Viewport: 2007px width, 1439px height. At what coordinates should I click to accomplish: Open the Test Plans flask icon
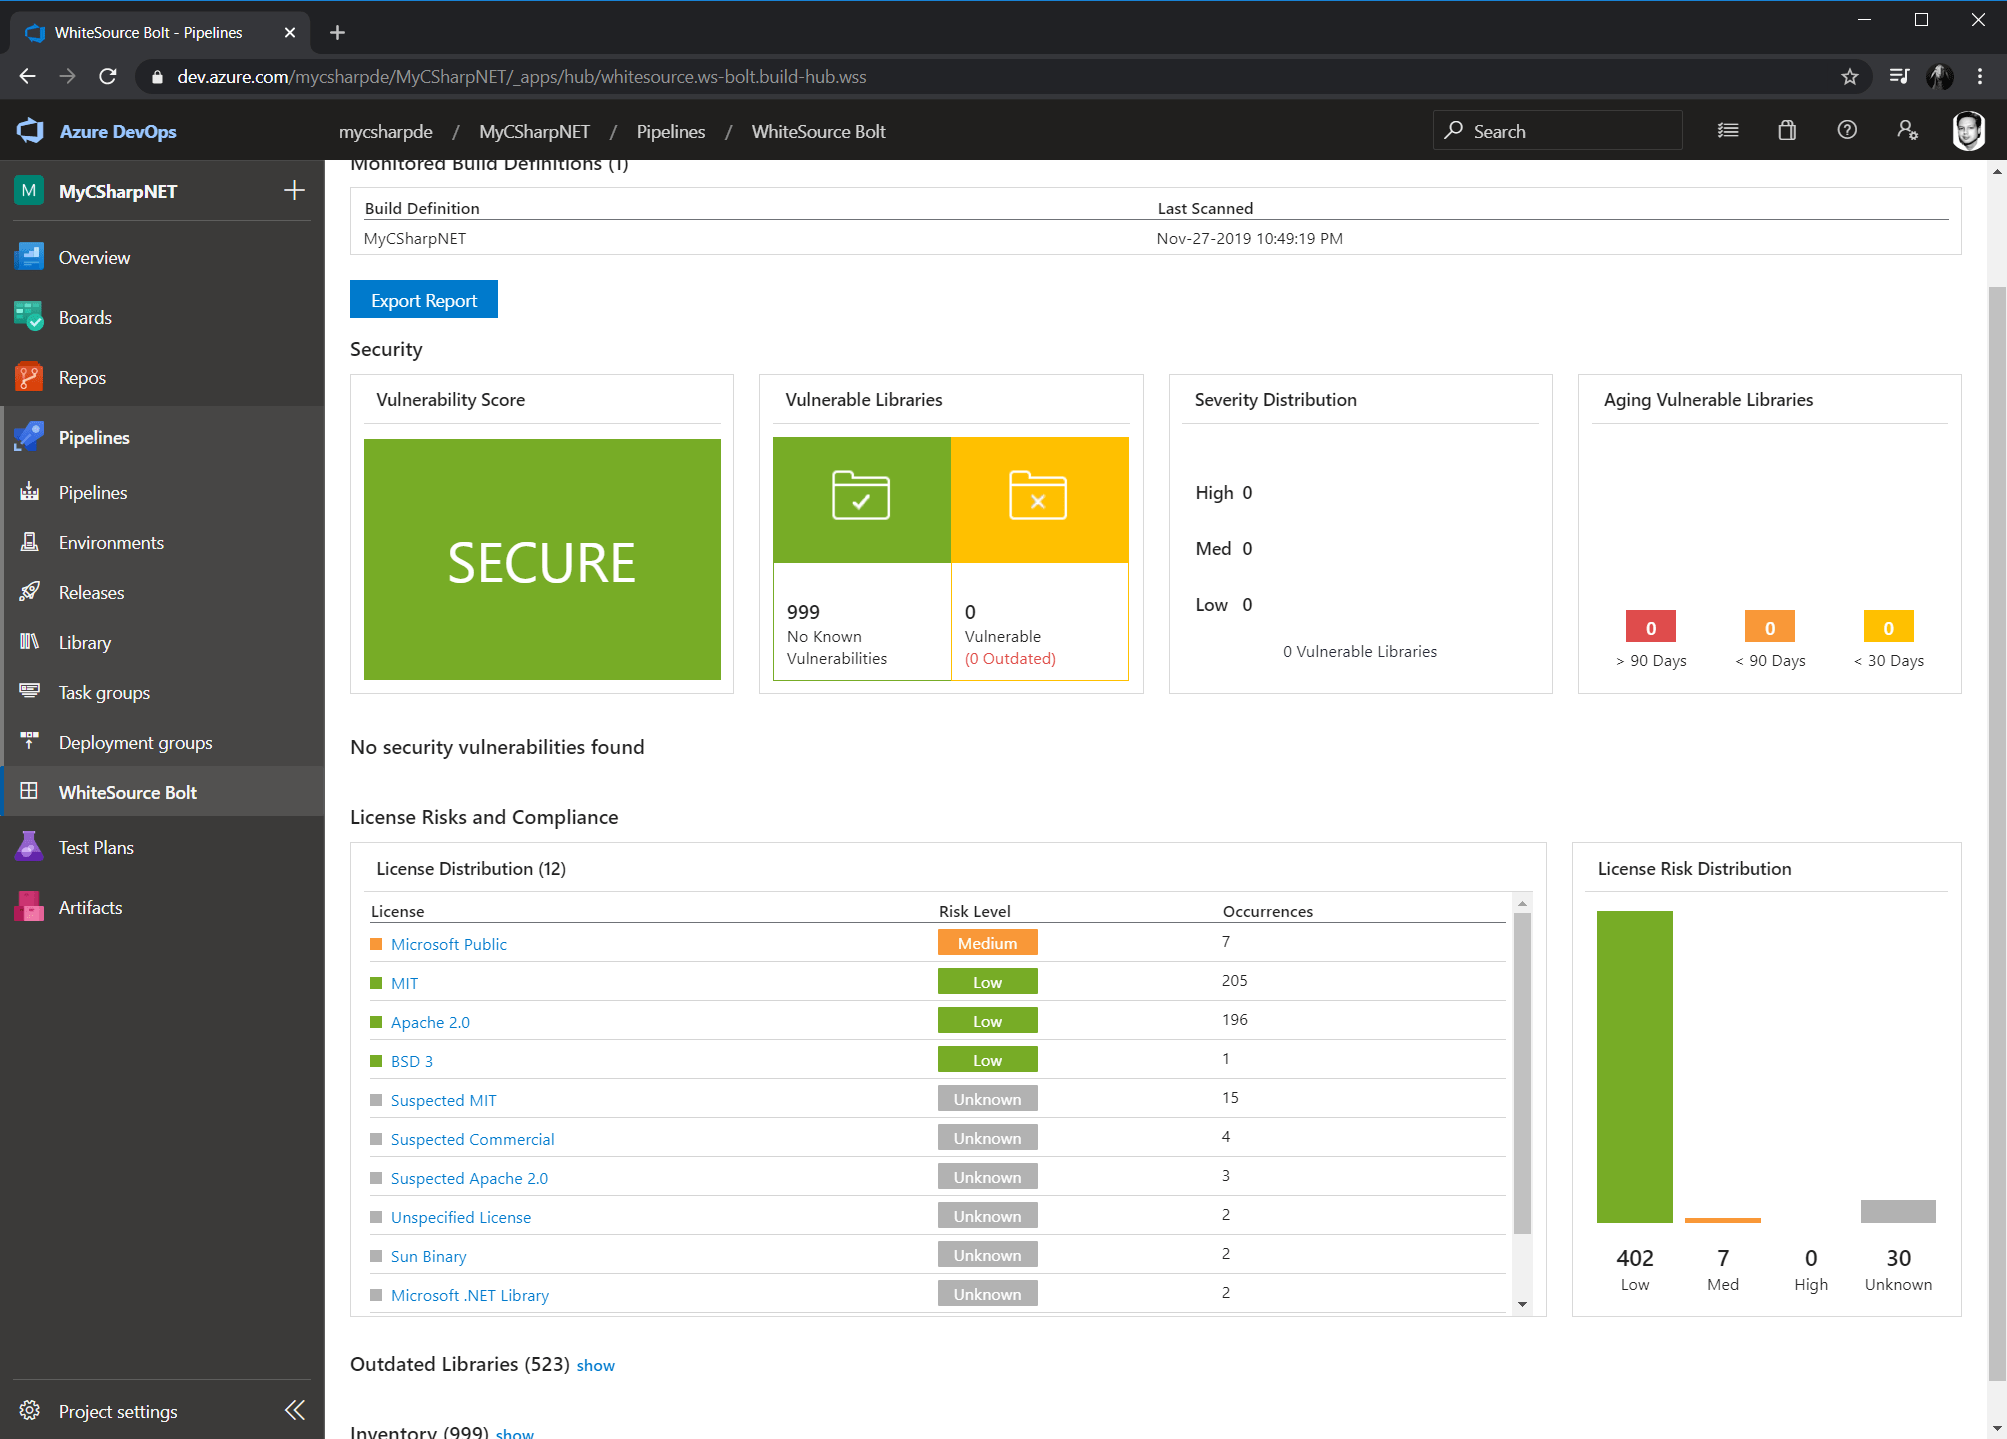(x=29, y=847)
